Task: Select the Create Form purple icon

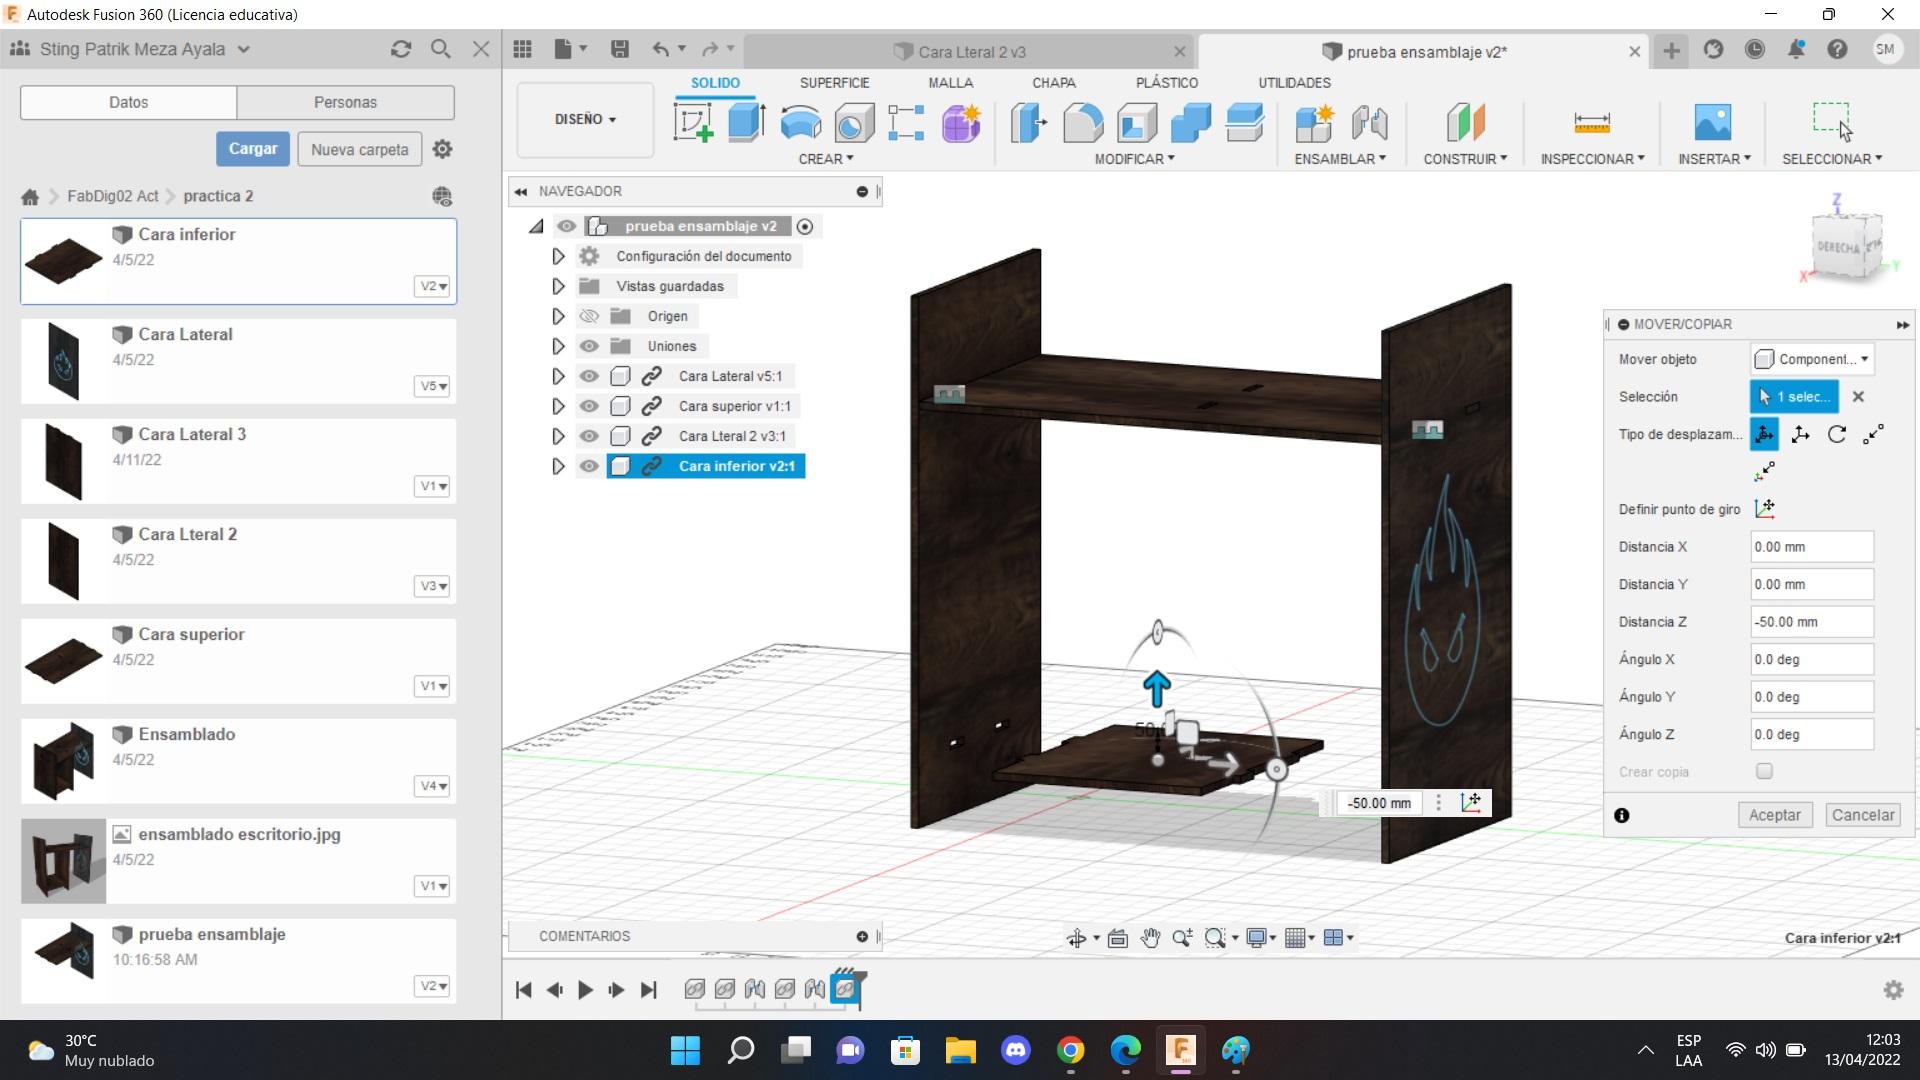Action: click(961, 123)
